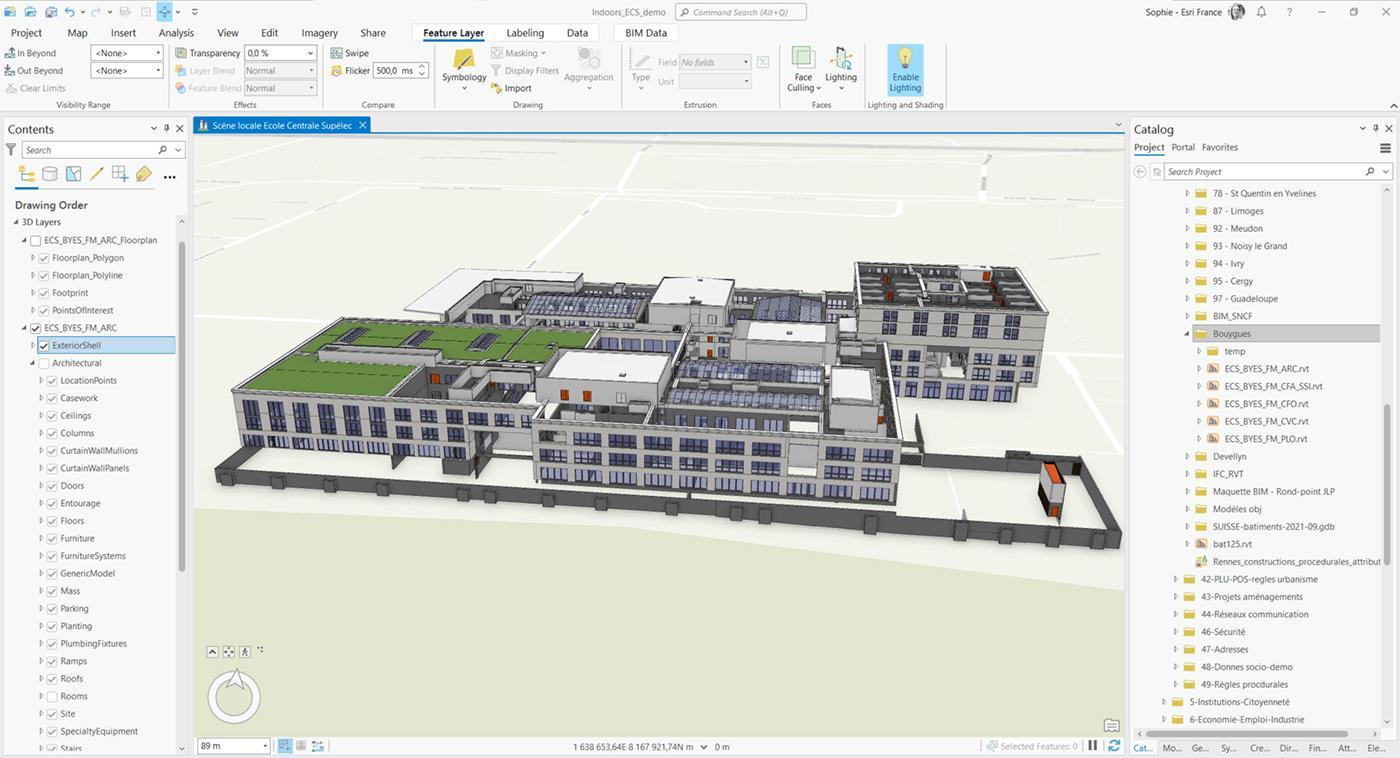
Task: Activate the Swipe tool
Action: [x=350, y=53]
